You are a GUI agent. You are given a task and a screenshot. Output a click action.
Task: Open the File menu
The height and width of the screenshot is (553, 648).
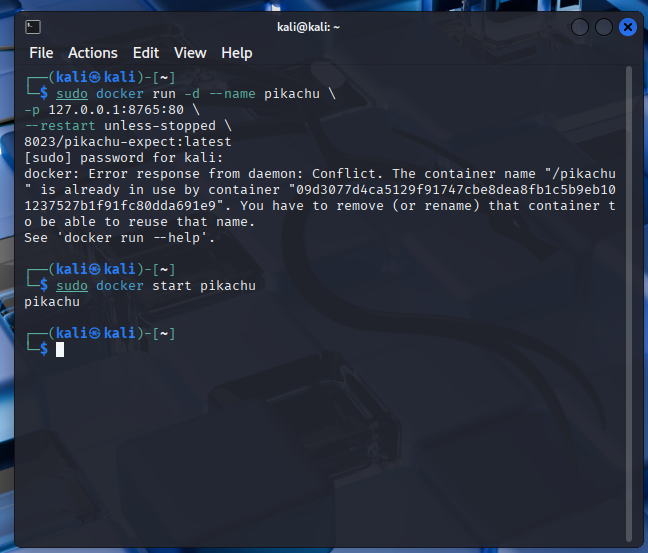coord(41,53)
